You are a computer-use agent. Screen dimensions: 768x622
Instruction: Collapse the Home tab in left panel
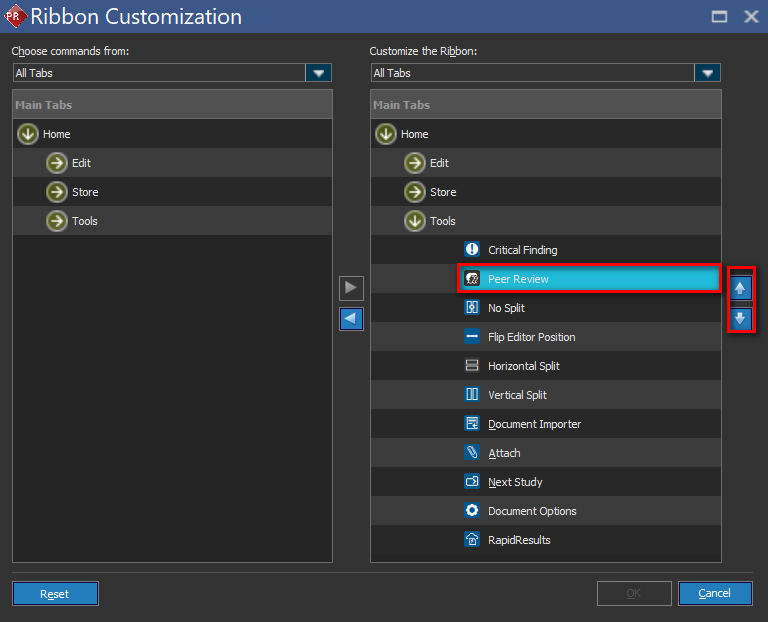[x=28, y=134]
